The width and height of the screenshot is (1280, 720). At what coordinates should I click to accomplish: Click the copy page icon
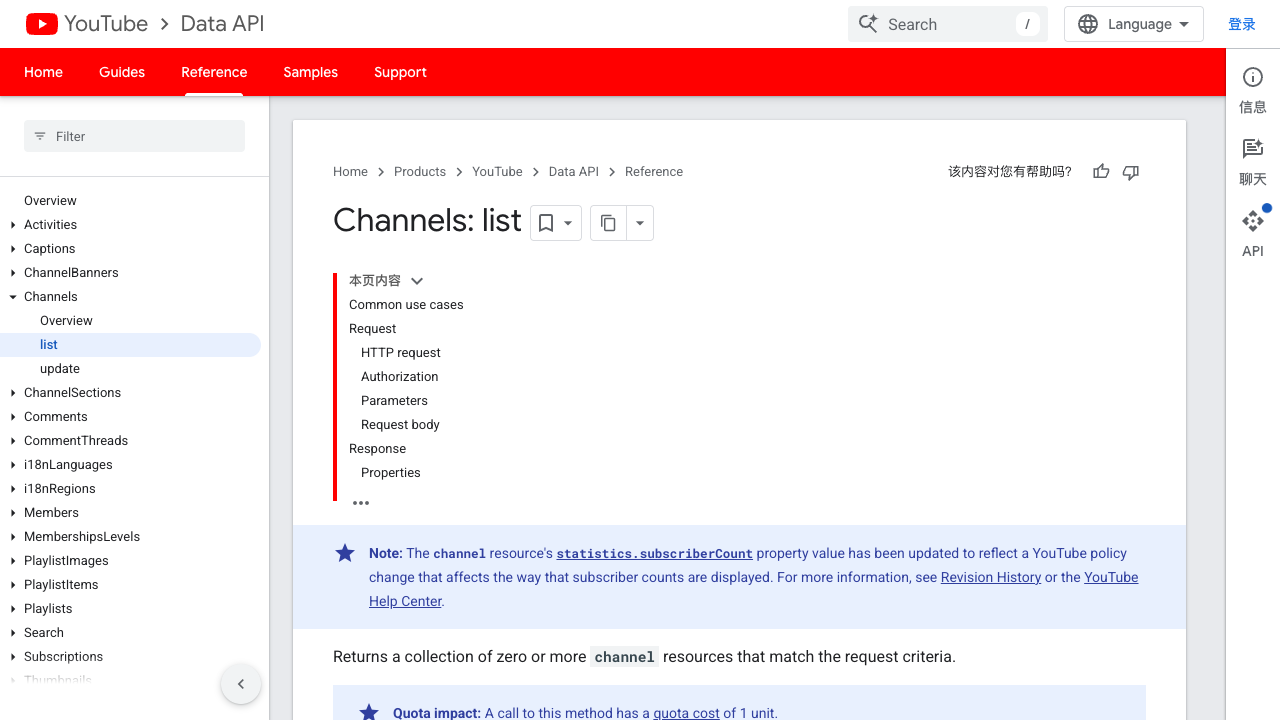(x=608, y=223)
